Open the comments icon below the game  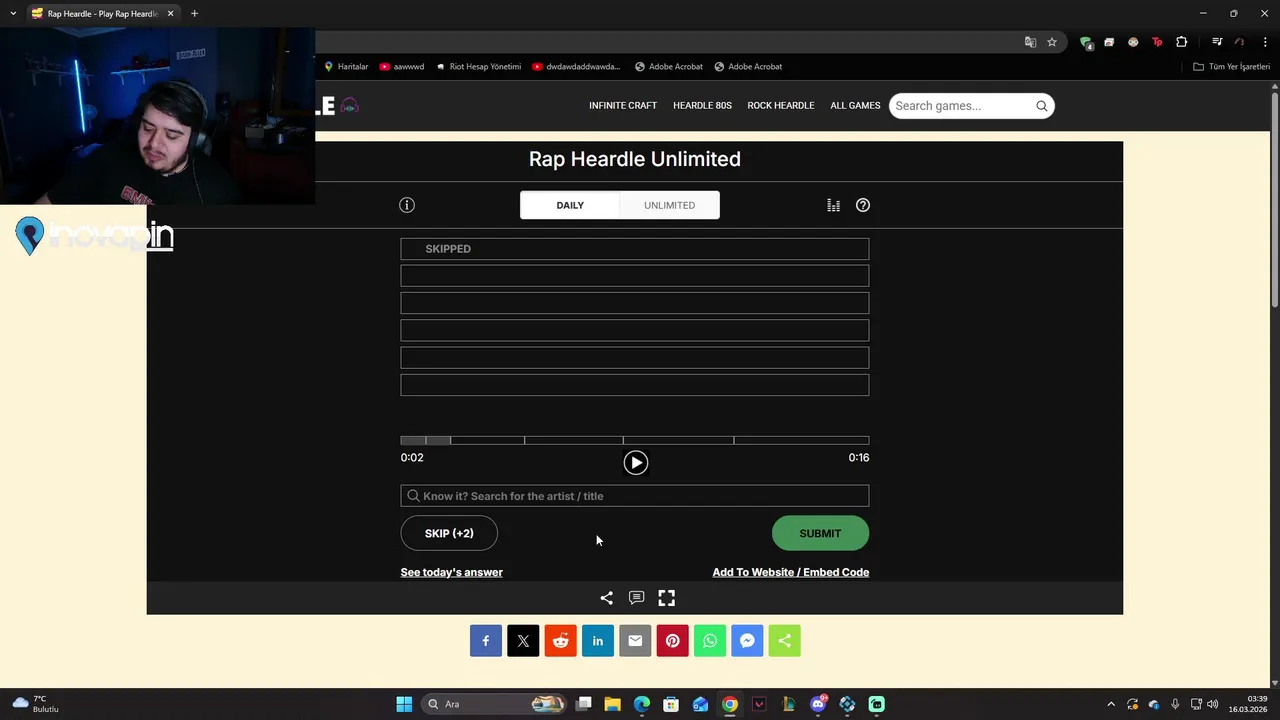coord(636,598)
